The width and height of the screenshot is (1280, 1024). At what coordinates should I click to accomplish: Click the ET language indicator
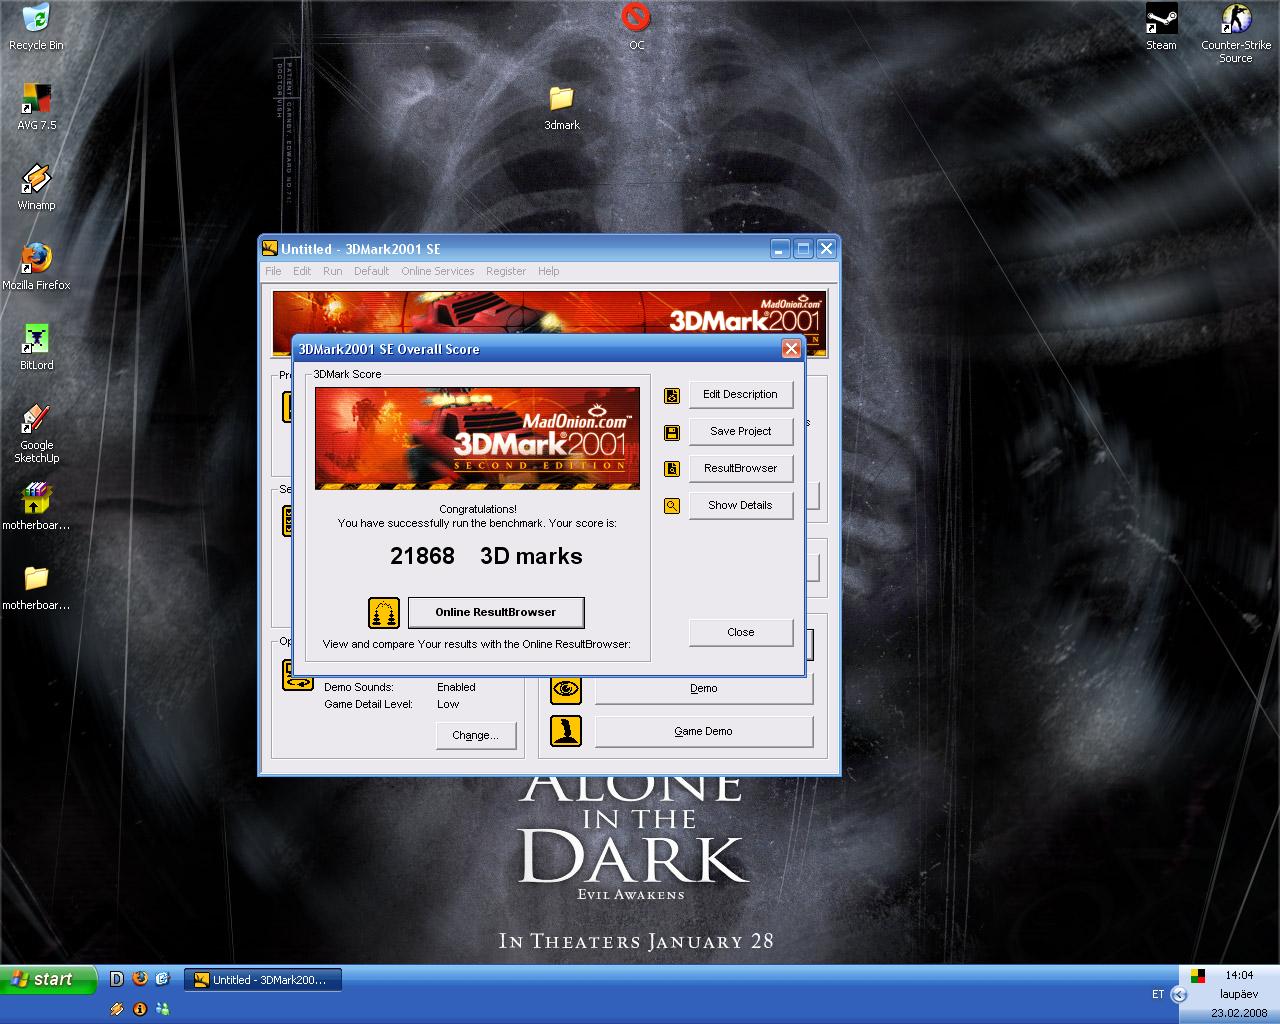pos(1158,994)
